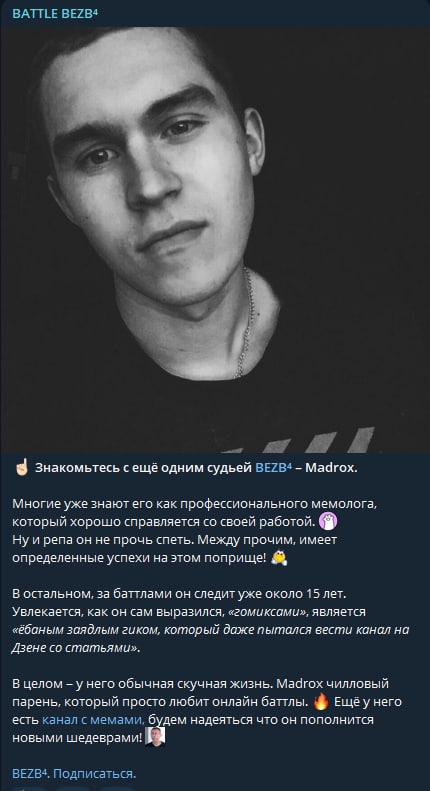
Task: Click the «Подписаться» subscribe link
Action: [94, 773]
